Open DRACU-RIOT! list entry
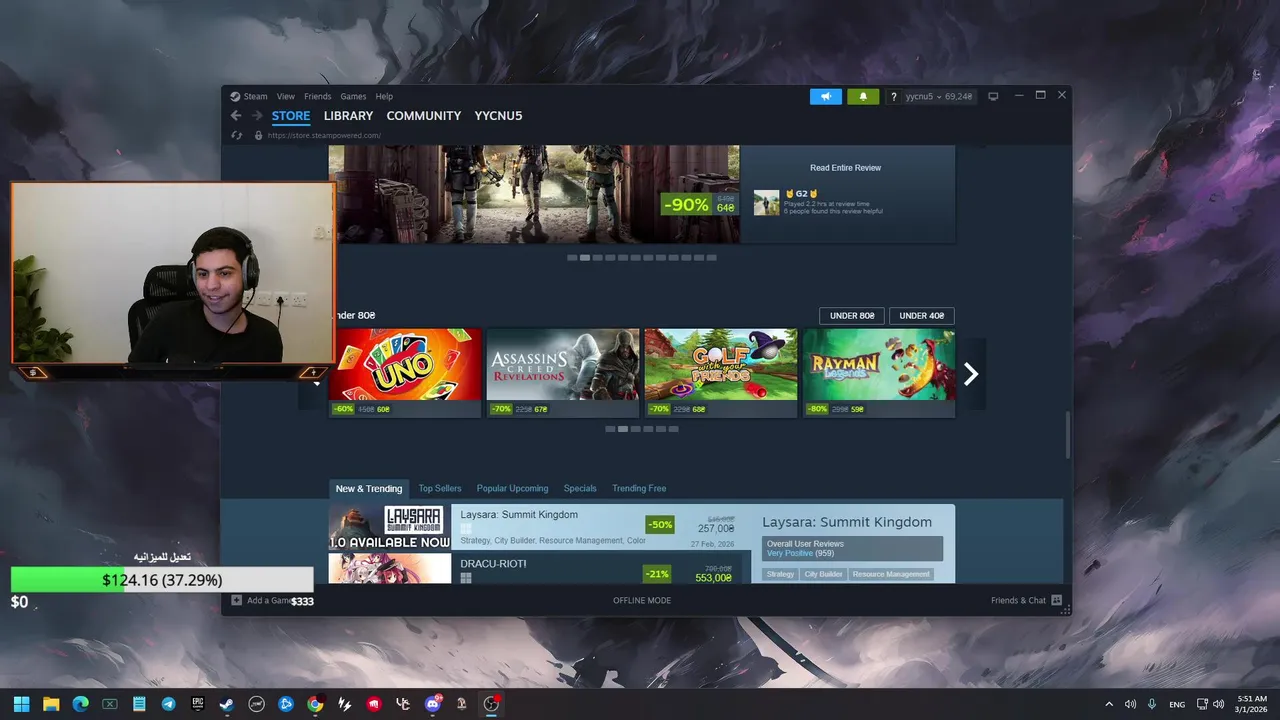The width and height of the screenshot is (1280, 720). click(x=540, y=568)
